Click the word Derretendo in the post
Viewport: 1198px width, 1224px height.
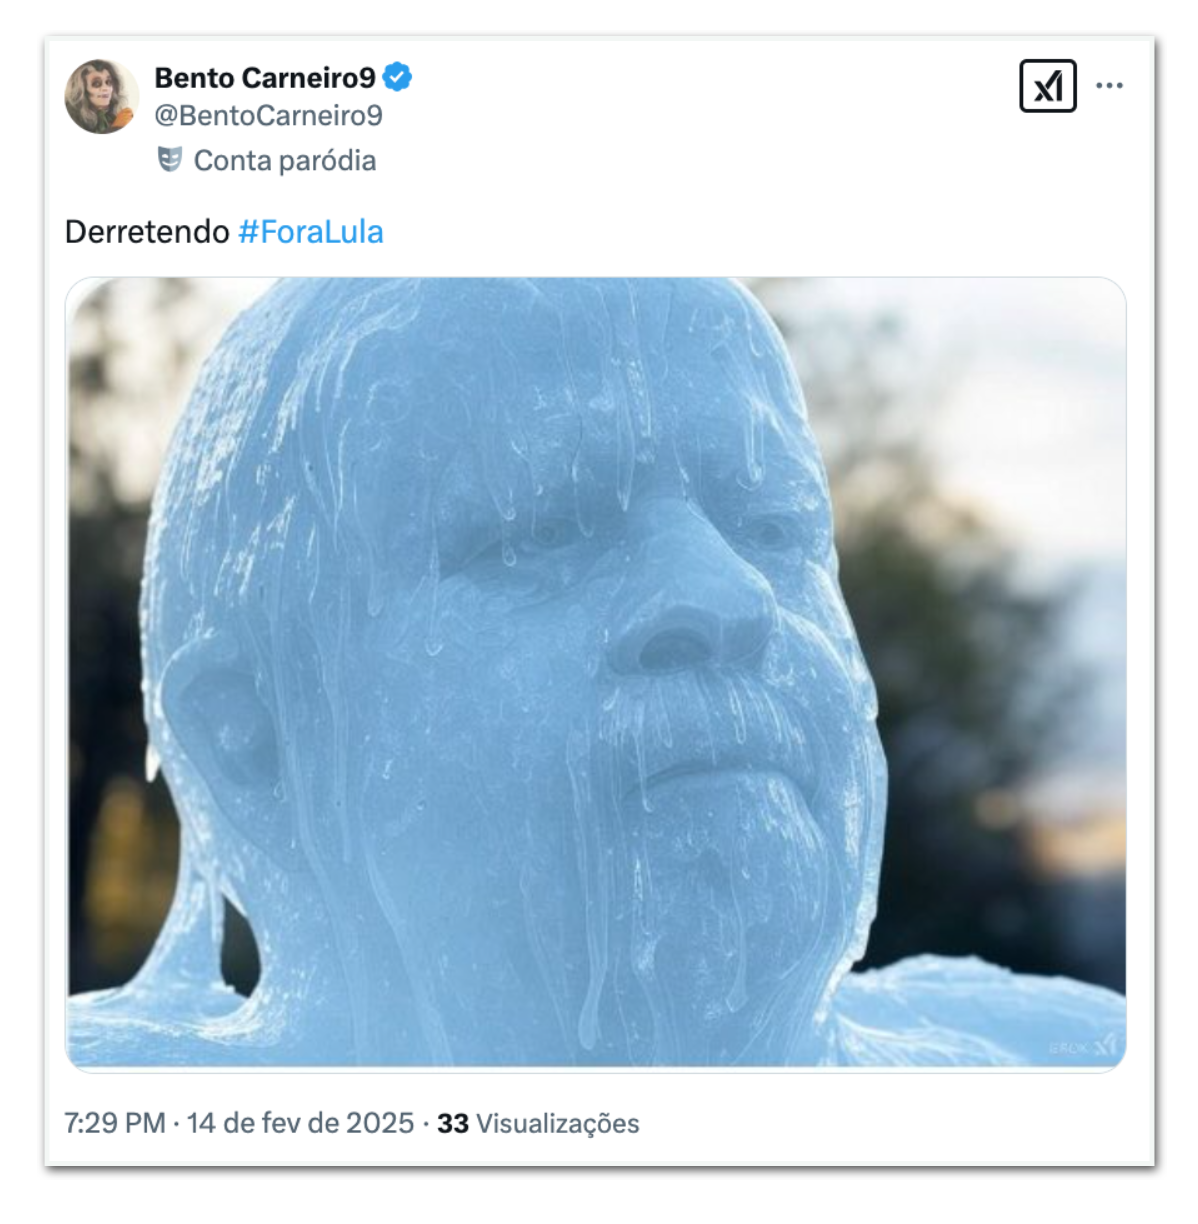click(x=147, y=232)
